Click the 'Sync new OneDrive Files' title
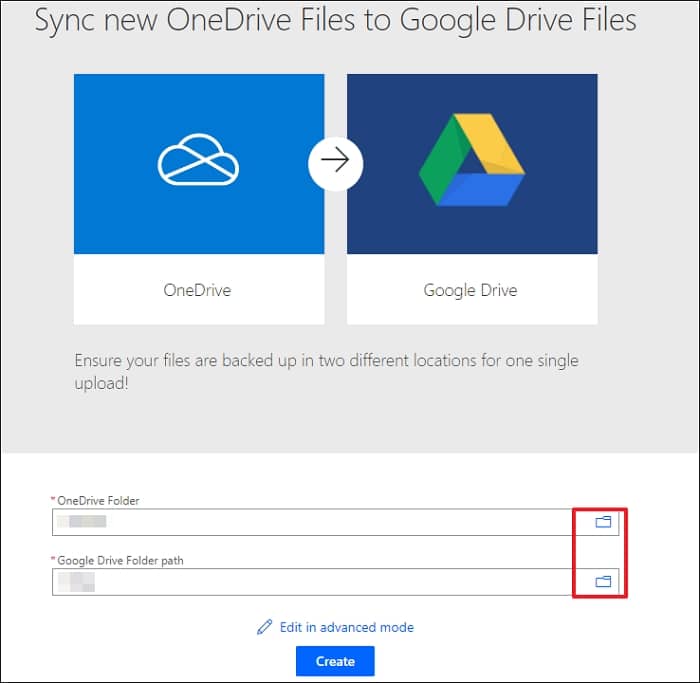Screen dimensions: 700x683 [x=335, y=20]
